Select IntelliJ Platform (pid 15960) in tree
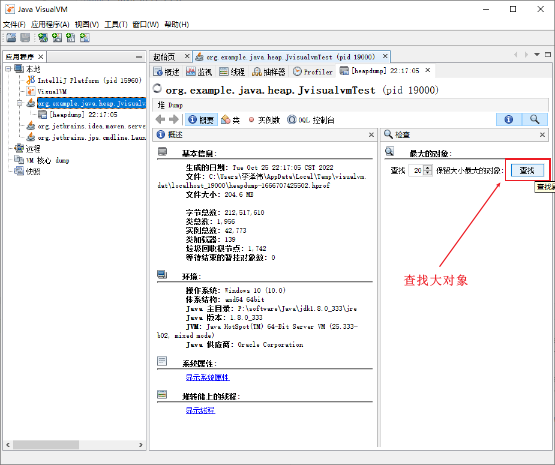The width and height of the screenshot is (555, 465). 90,80
